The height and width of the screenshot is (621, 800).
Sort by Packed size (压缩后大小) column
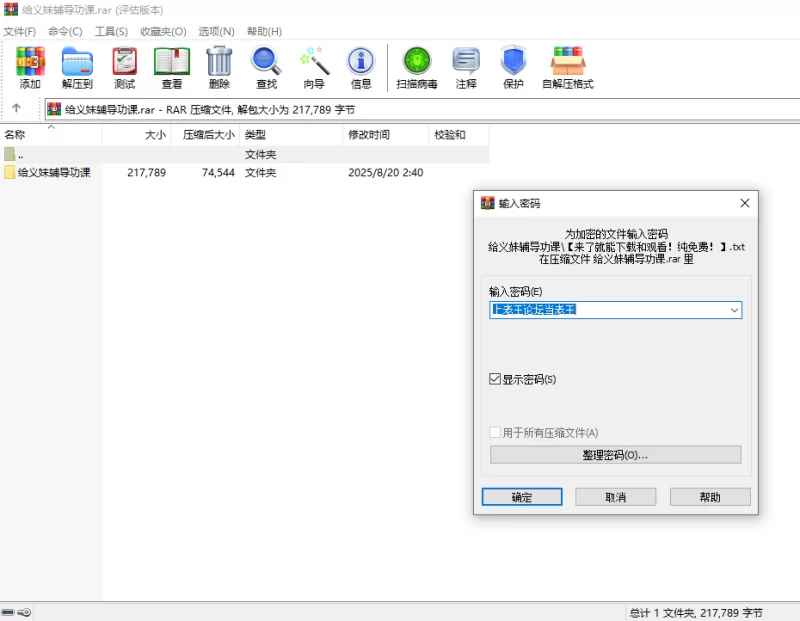click(x=205, y=135)
